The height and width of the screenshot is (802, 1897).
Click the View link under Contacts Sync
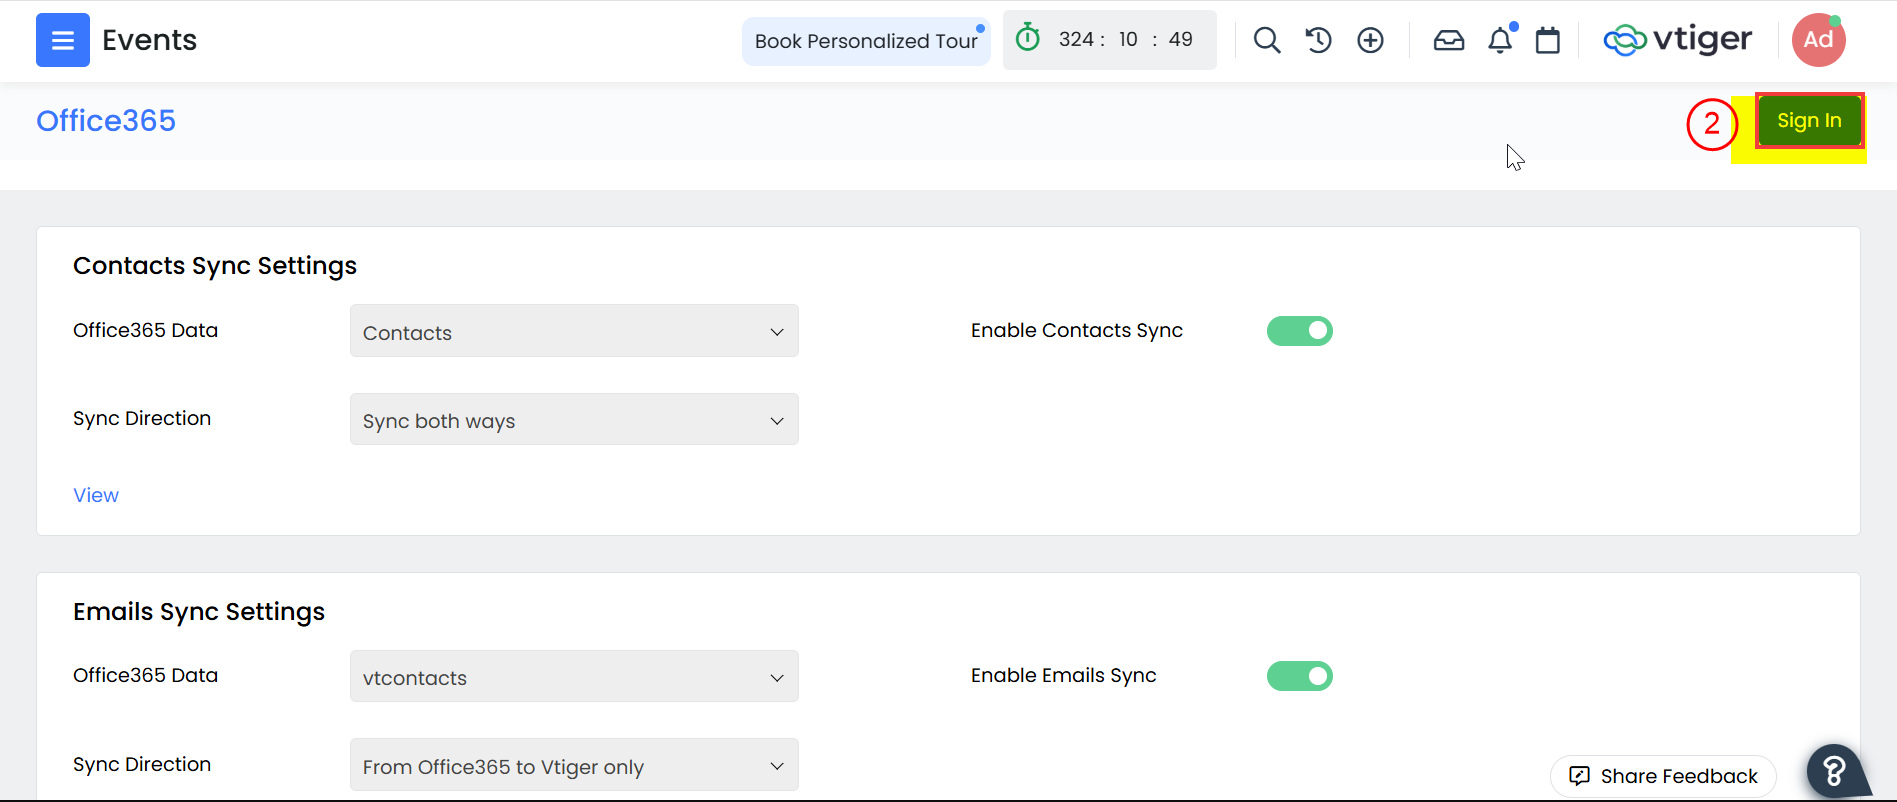(x=96, y=495)
